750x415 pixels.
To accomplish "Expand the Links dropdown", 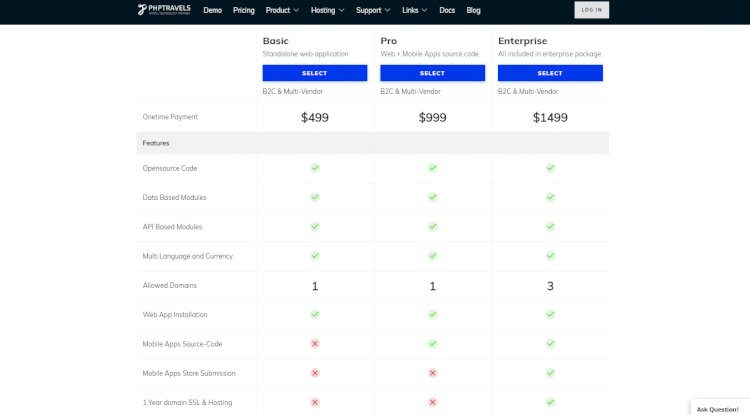I will 415,10.
